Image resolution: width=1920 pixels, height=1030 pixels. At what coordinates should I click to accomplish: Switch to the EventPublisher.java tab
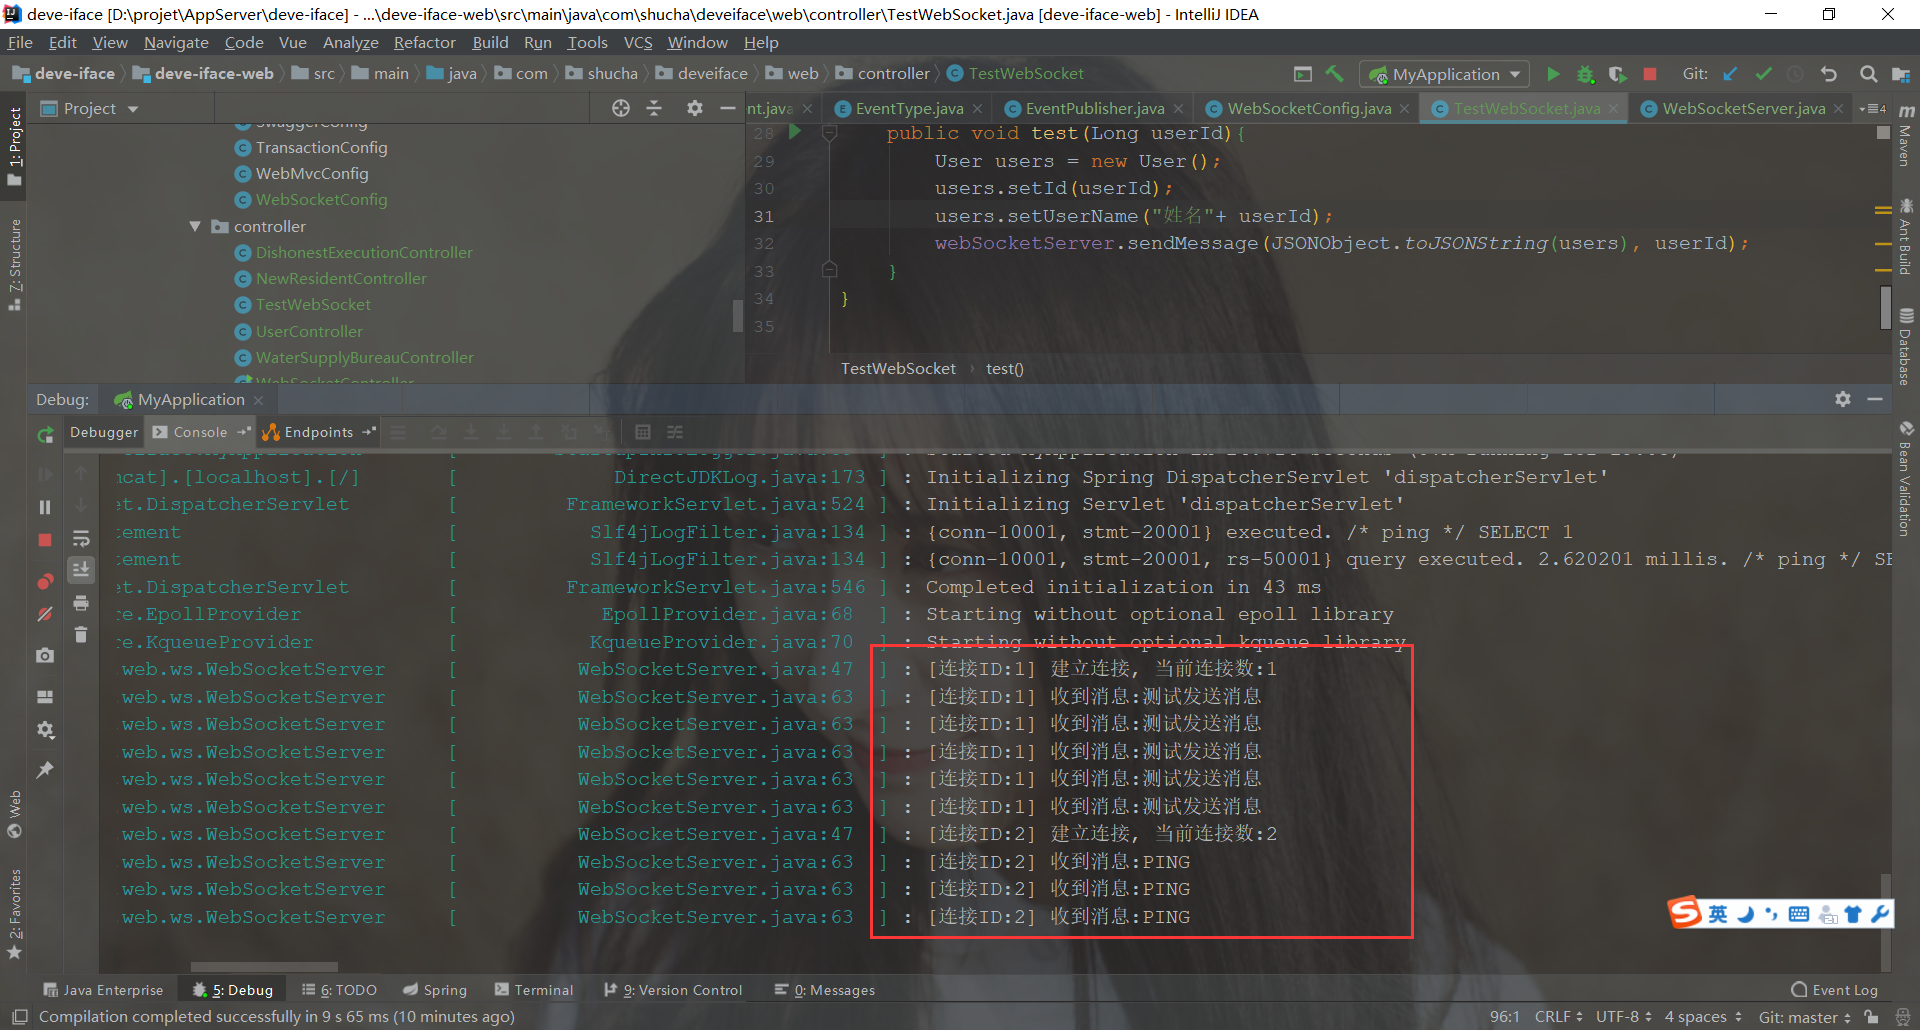click(x=1094, y=108)
